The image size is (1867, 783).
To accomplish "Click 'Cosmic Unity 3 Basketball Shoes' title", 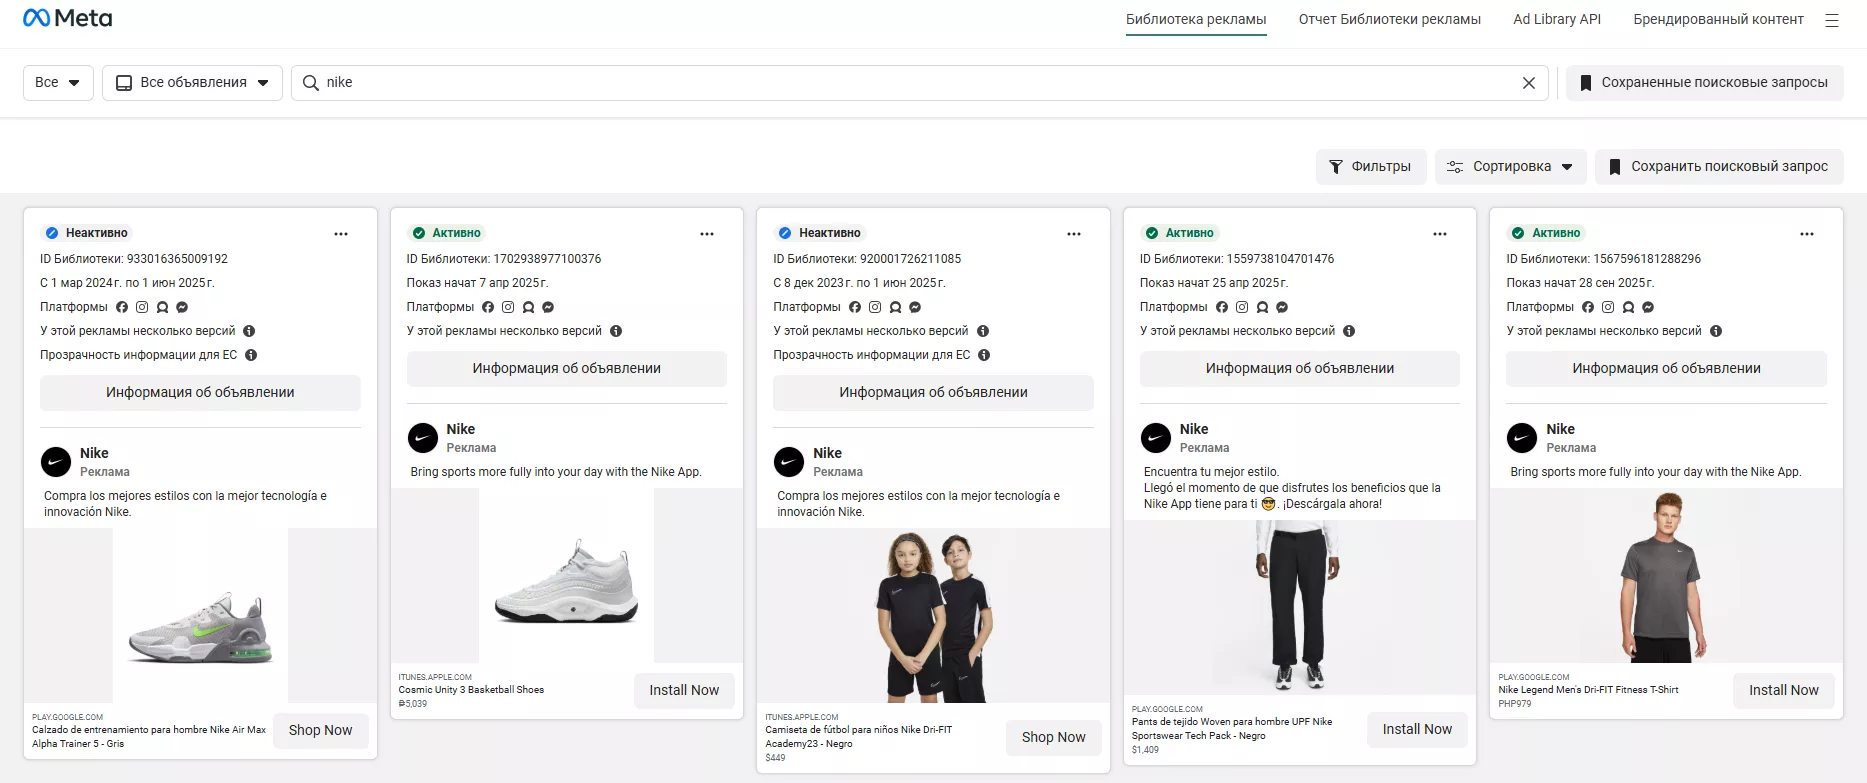I will [x=471, y=690].
